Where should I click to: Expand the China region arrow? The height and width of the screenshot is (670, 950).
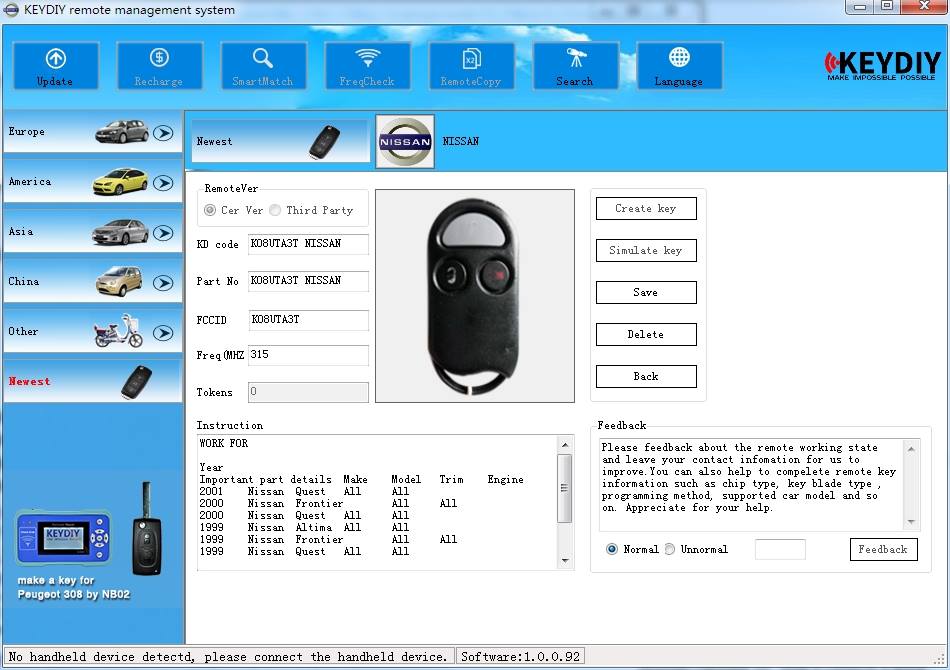coord(163,282)
